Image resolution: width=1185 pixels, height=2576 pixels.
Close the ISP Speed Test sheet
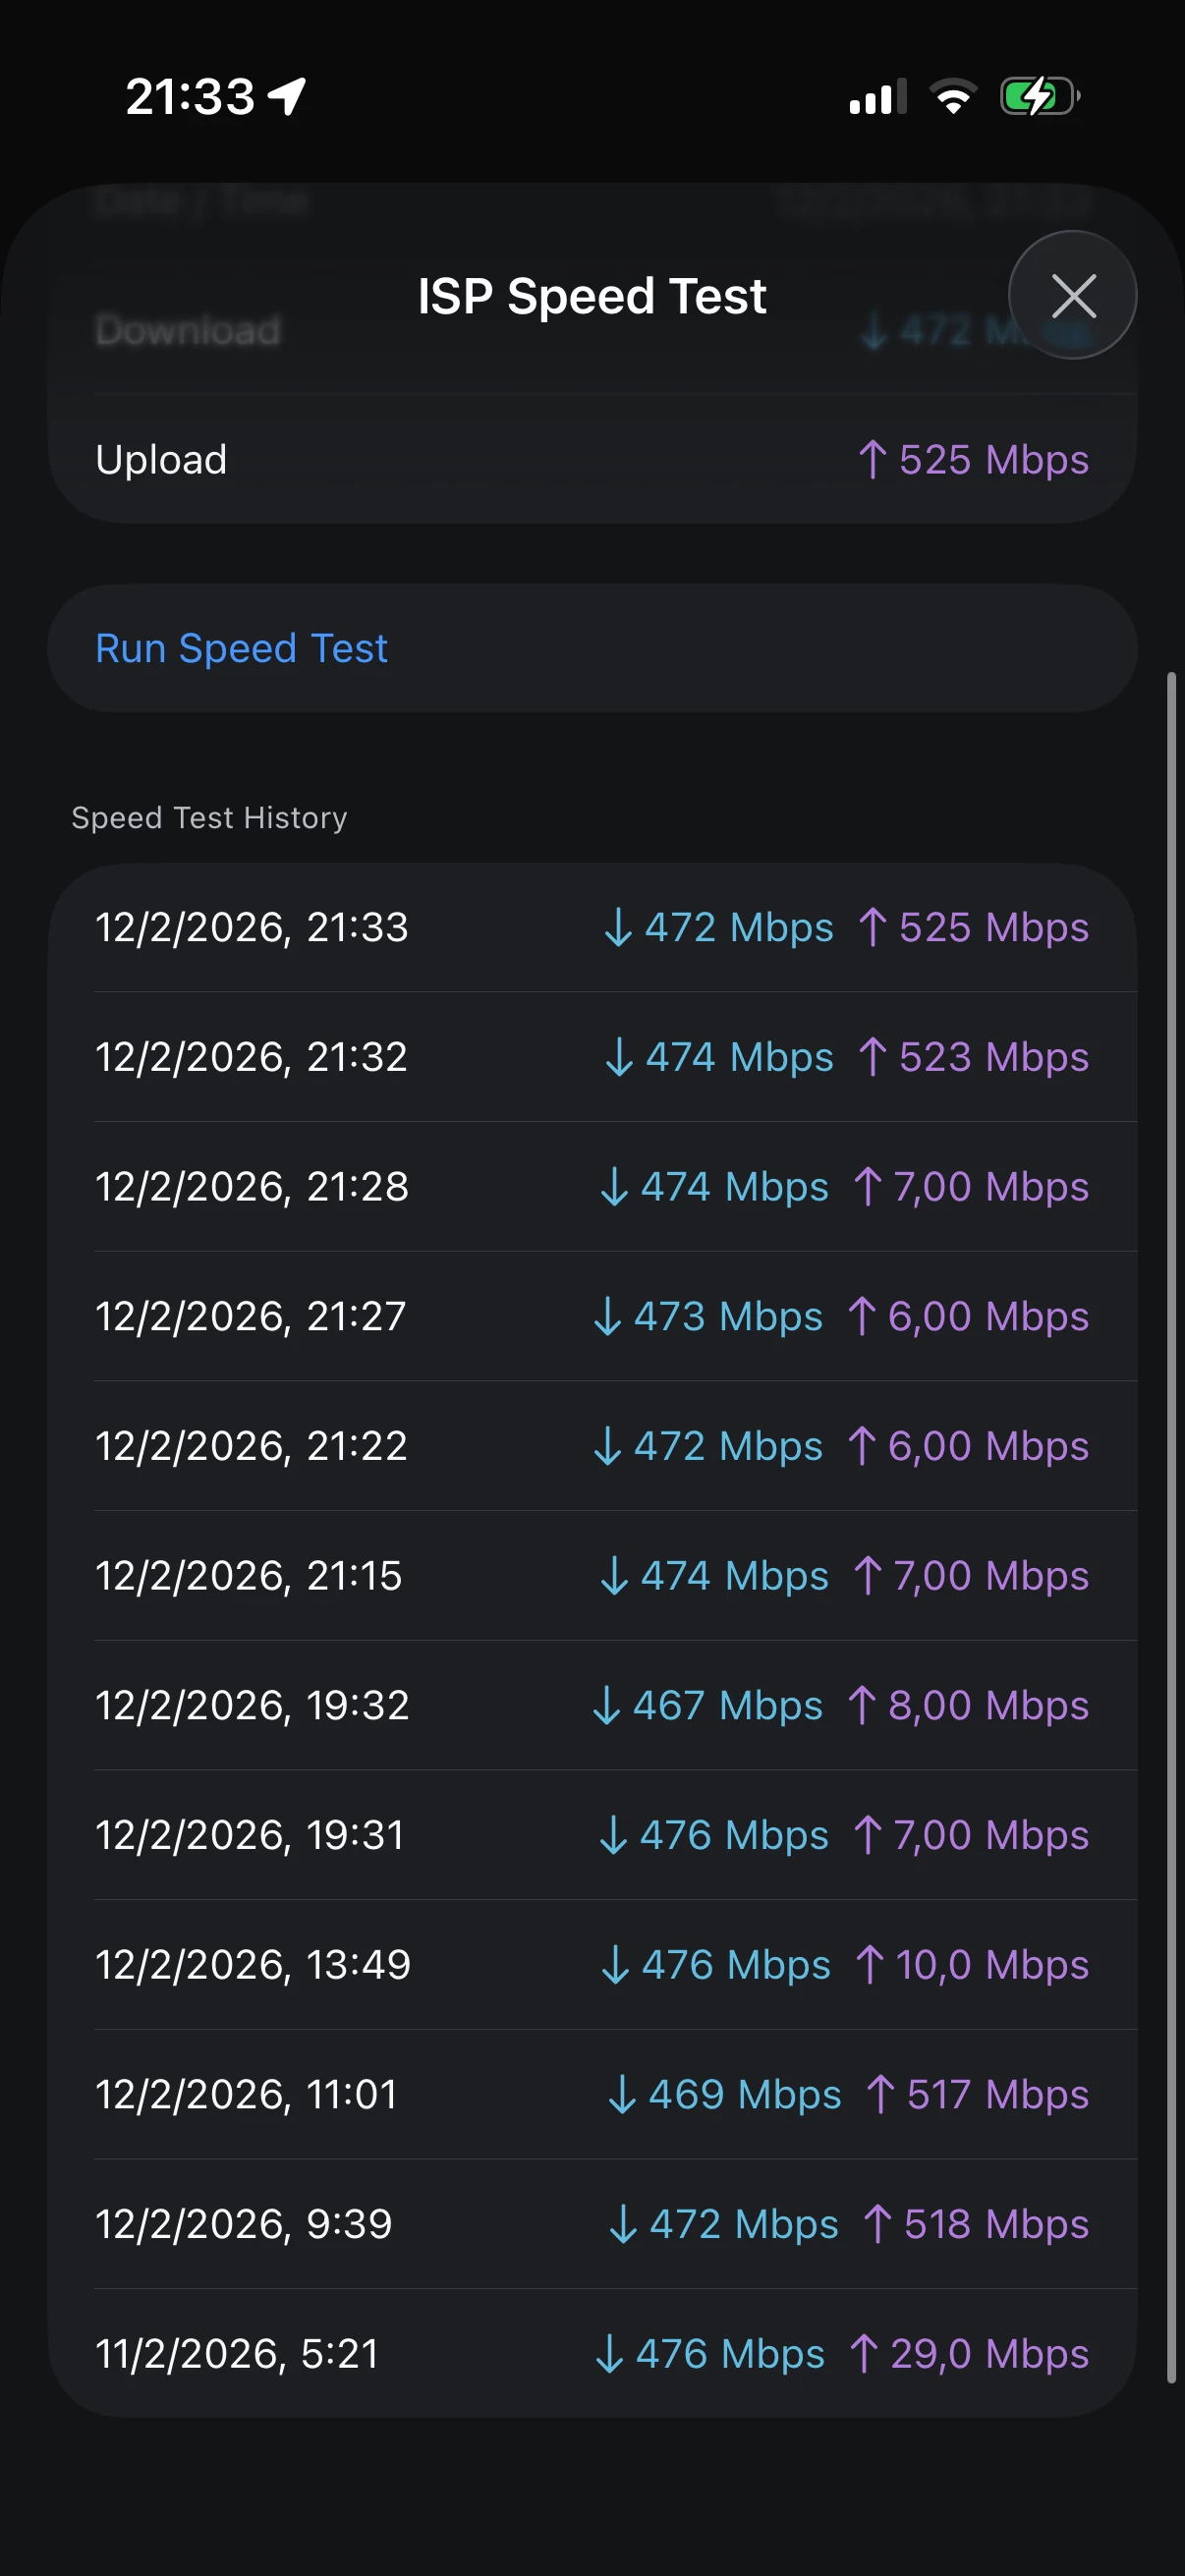pyautogui.click(x=1072, y=296)
